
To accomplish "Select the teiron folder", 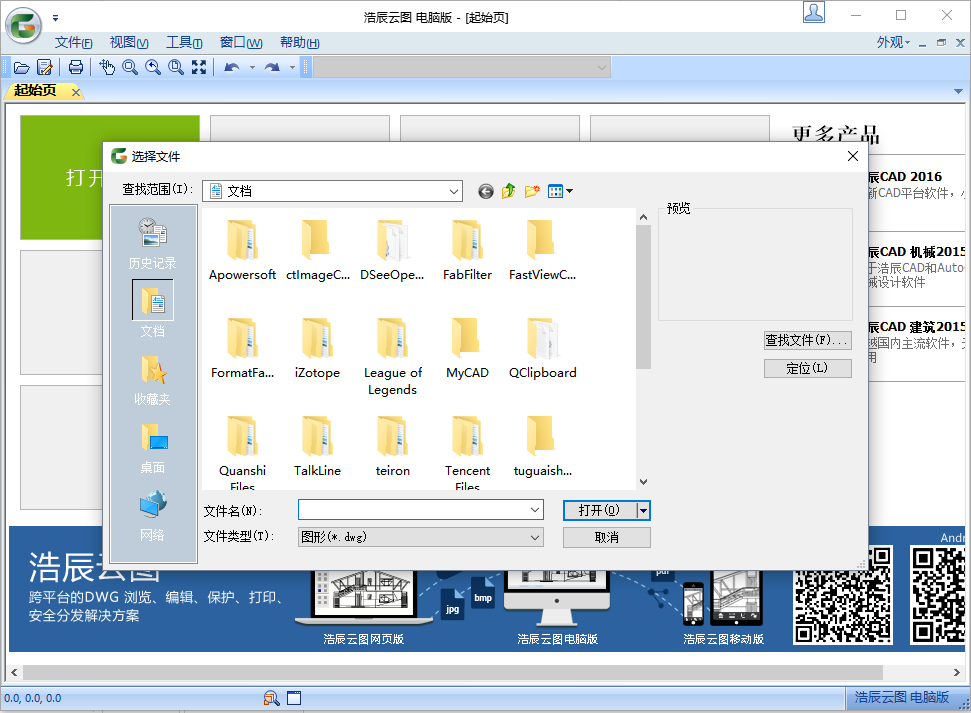I will 393,446.
